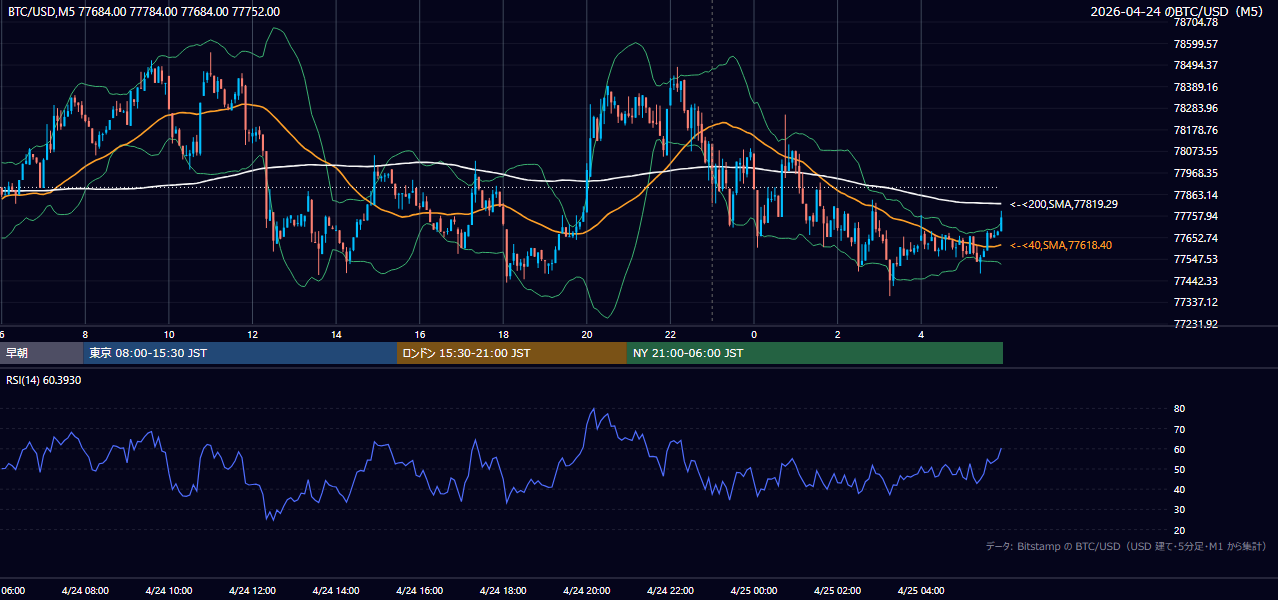Viewport: 1278px width, 600px height.
Task: Select the 早朝 session bar
Action: tap(42, 353)
